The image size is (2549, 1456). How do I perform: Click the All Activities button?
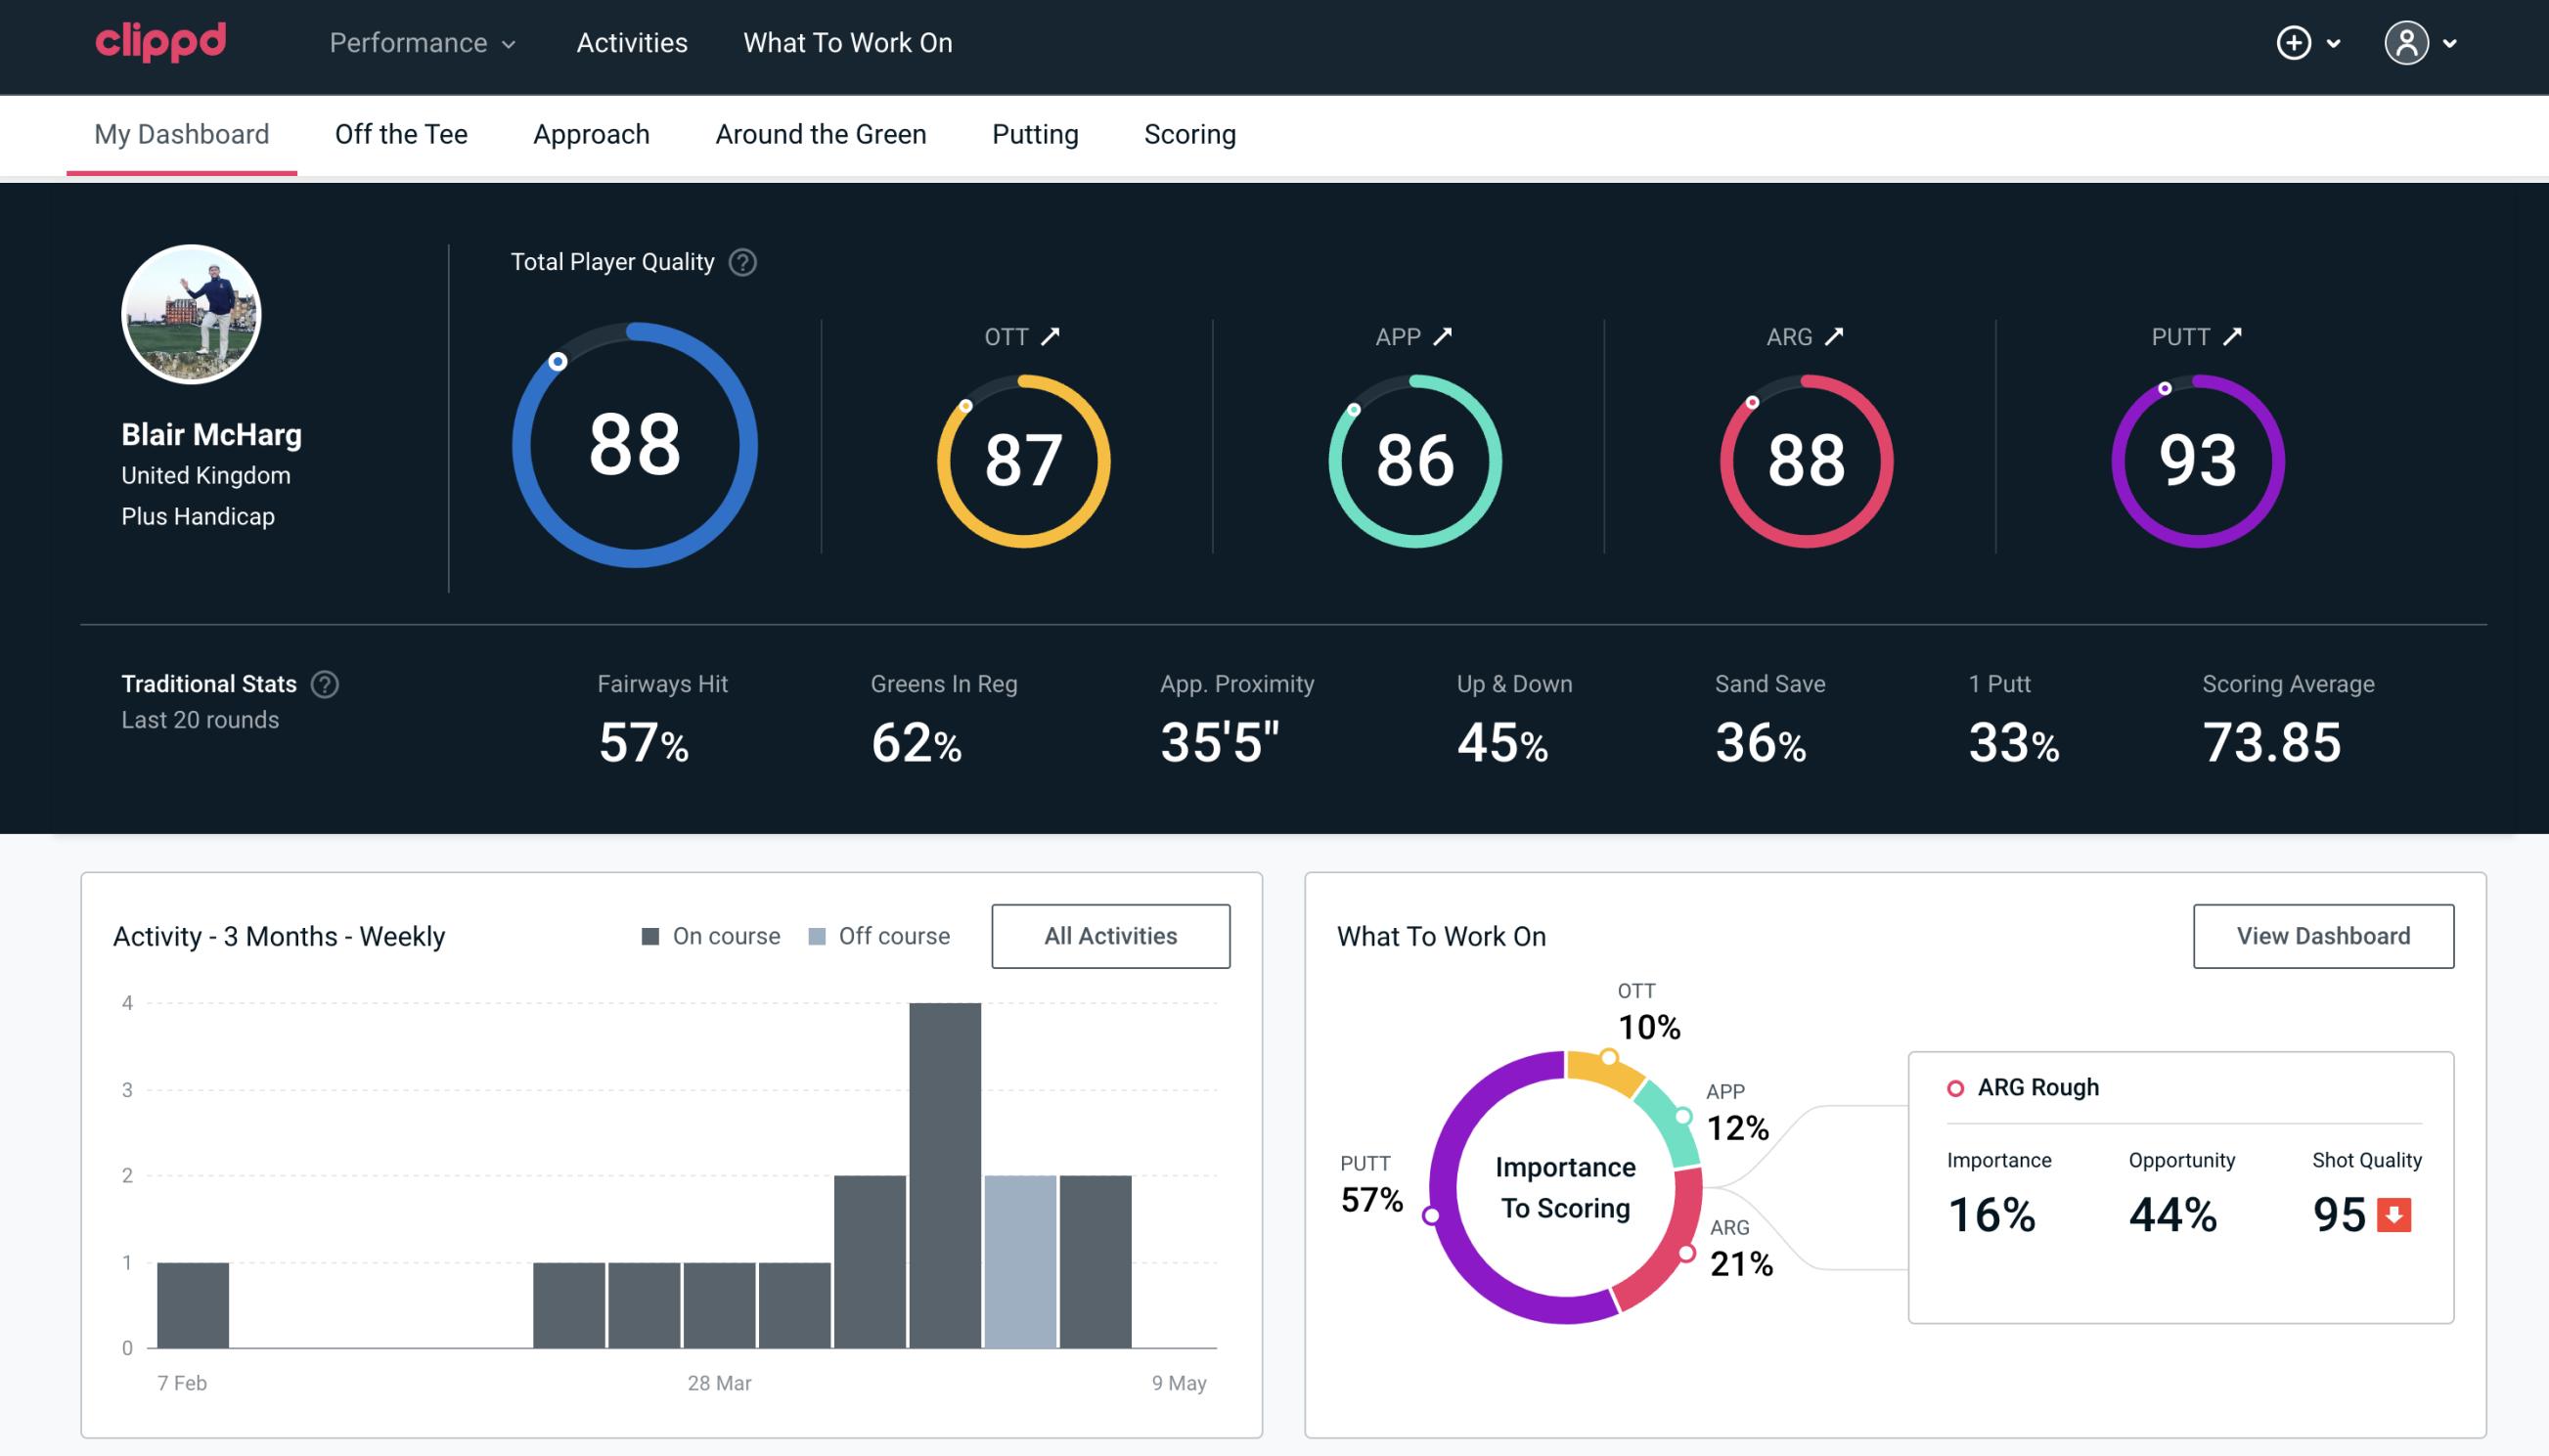click(x=1110, y=936)
